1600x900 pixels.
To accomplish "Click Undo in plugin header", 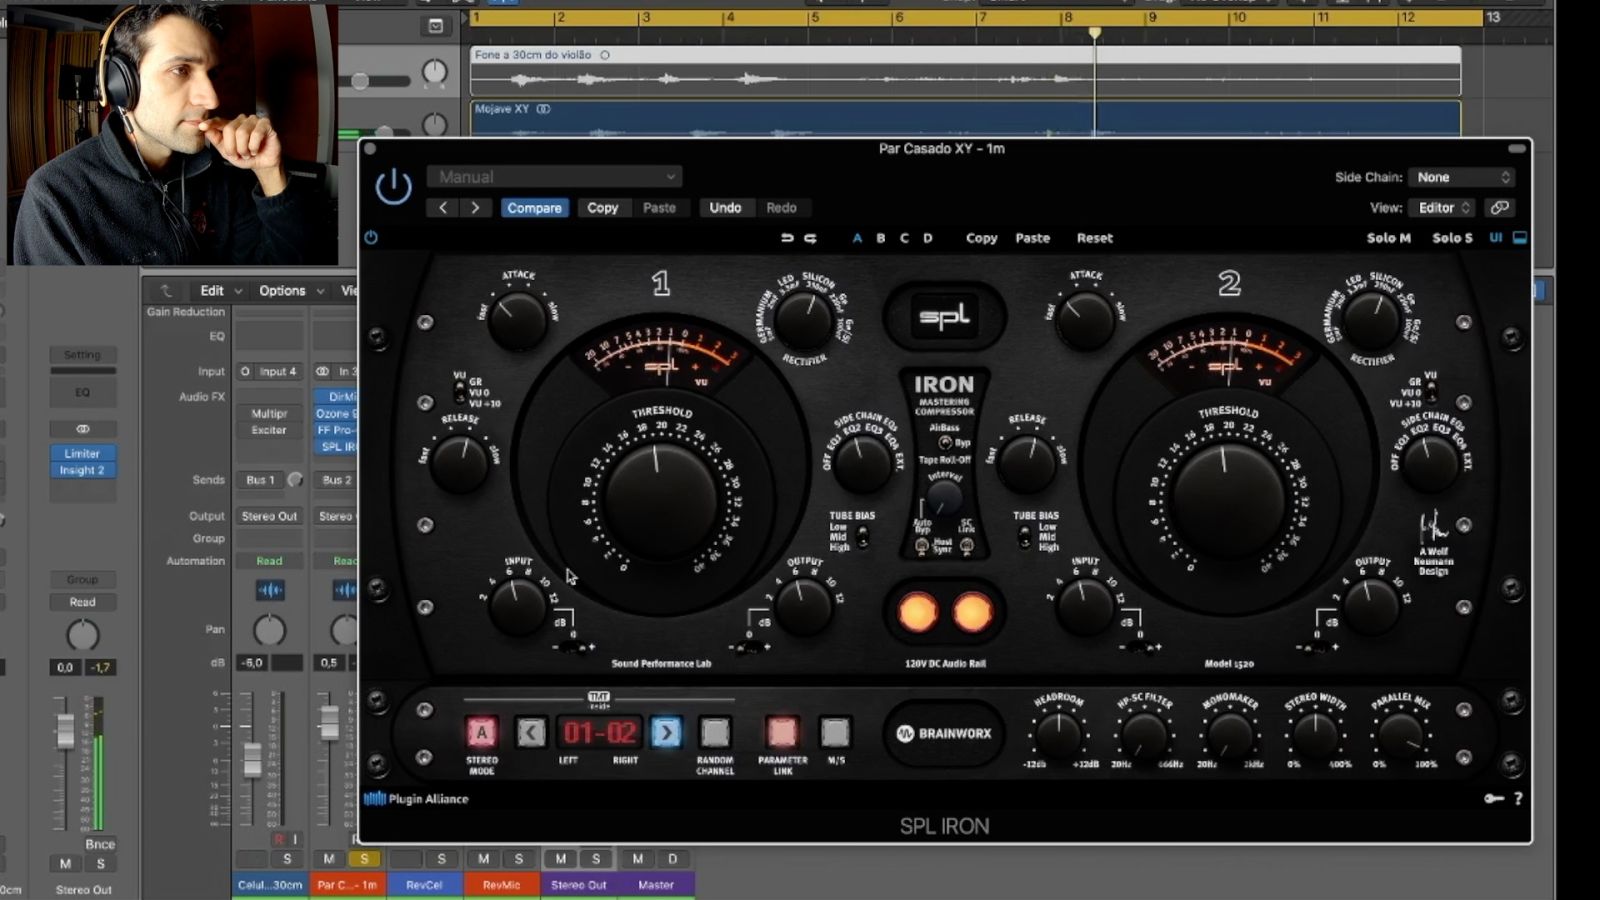I will coord(725,208).
